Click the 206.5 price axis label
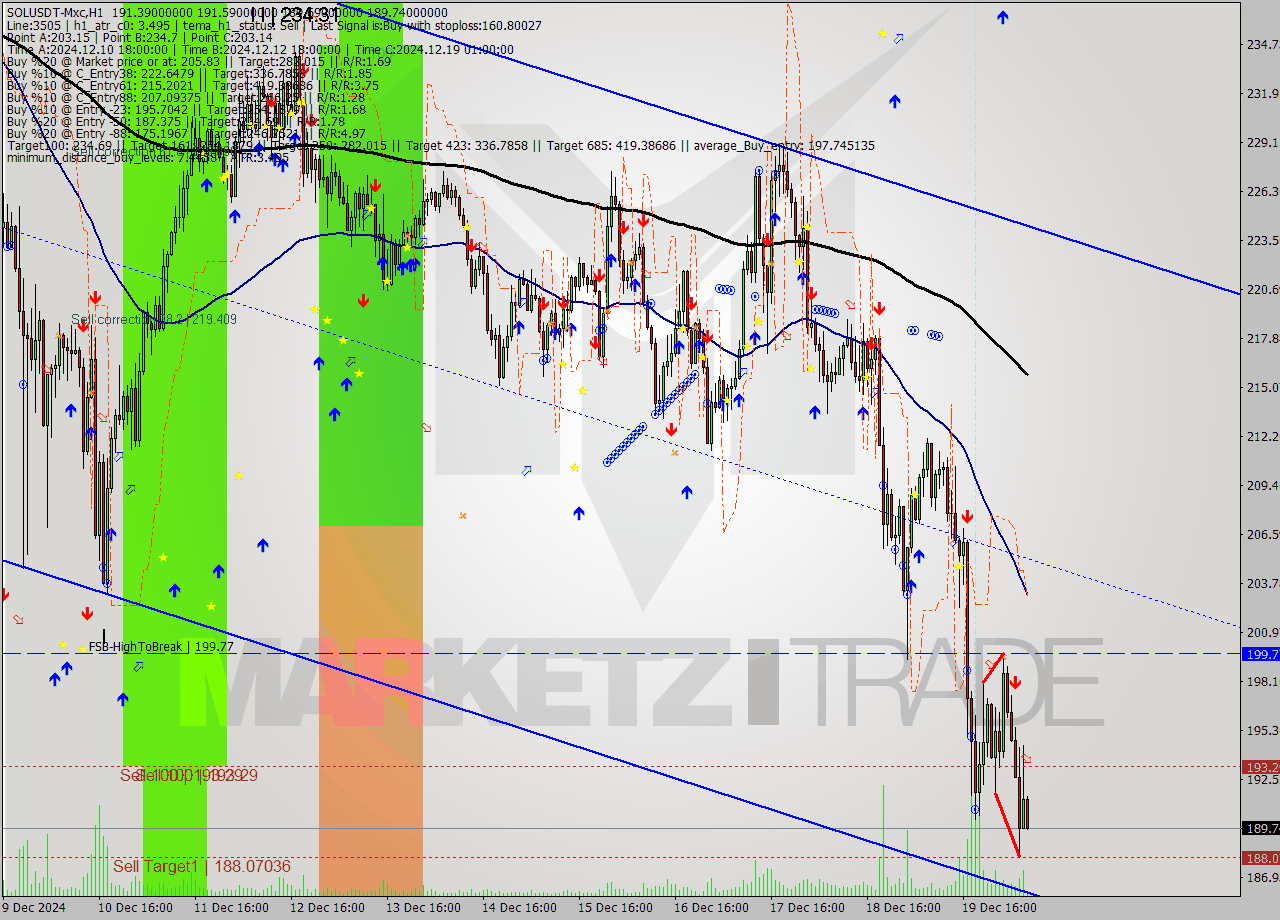The width and height of the screenshot is (1280, 920). click(1262, 535)
